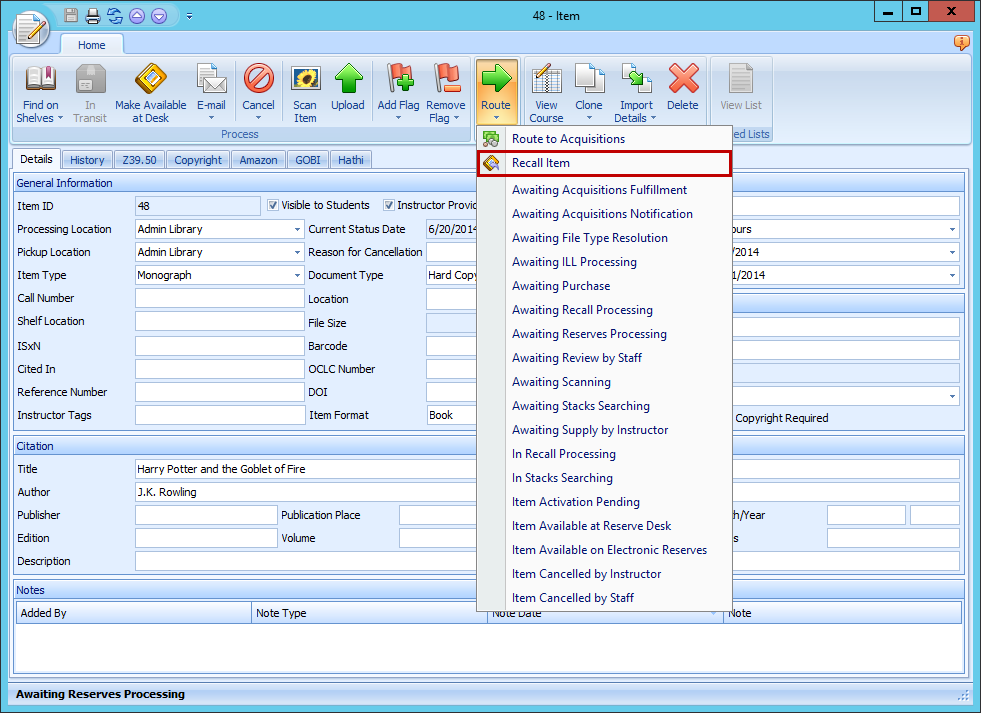Toggle the Visible to Students checkbox
The image size is (981, 713).
(273, 206)
